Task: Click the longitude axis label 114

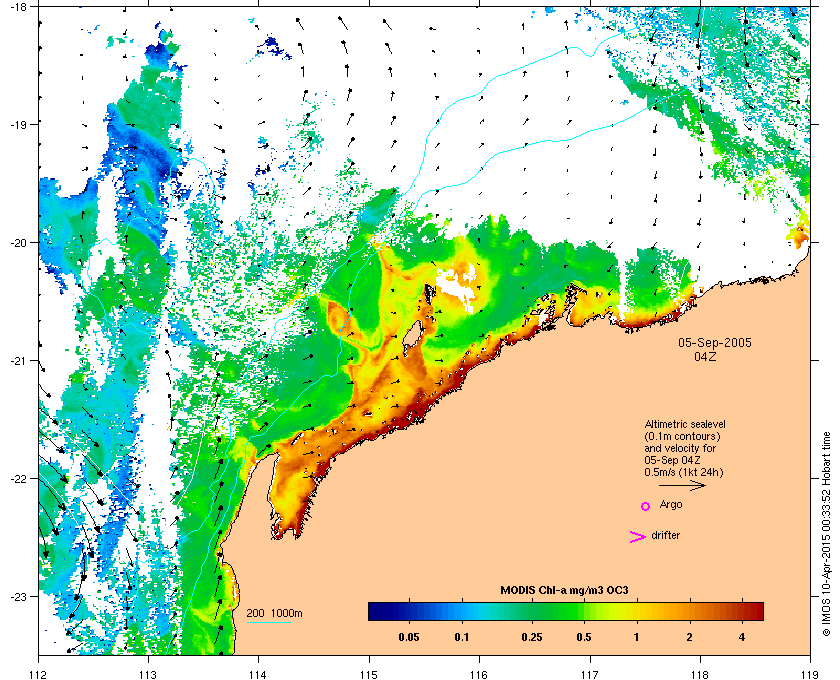Action: tap(258, 674)
